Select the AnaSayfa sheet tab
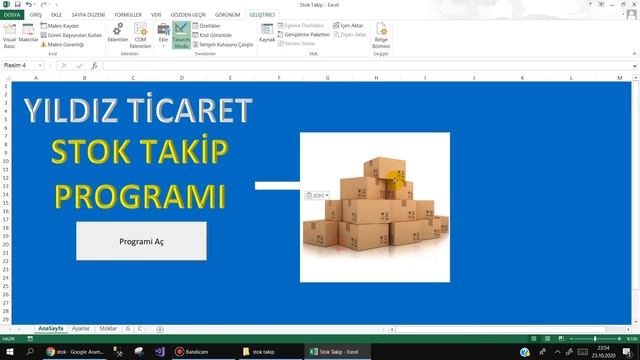 (x=51, y=329)
